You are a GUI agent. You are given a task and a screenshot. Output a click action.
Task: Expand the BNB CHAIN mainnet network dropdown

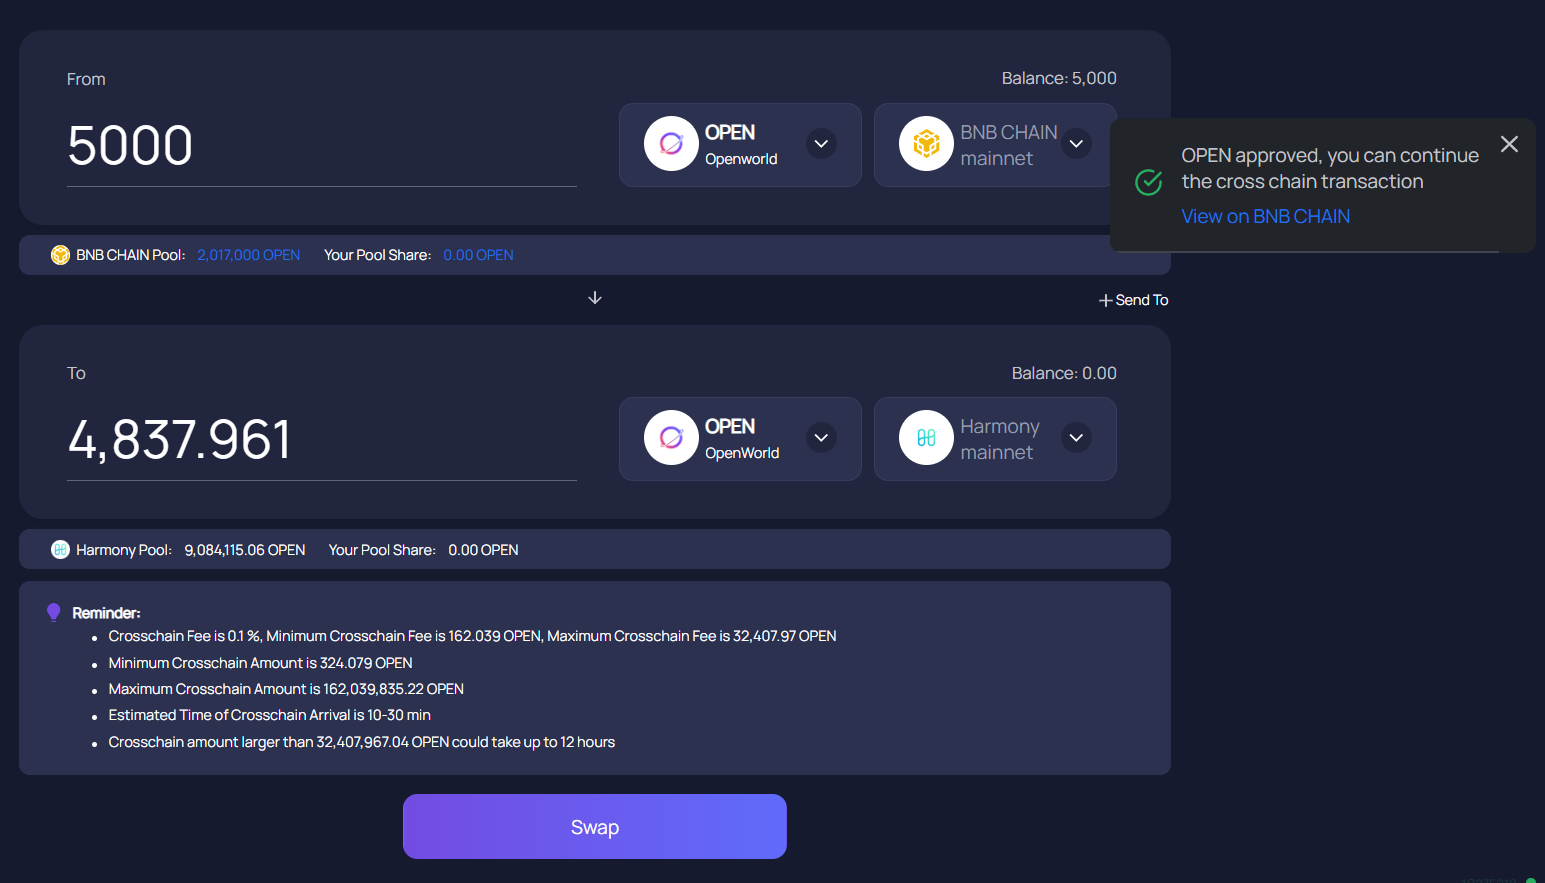click(x=1076, y=144)
